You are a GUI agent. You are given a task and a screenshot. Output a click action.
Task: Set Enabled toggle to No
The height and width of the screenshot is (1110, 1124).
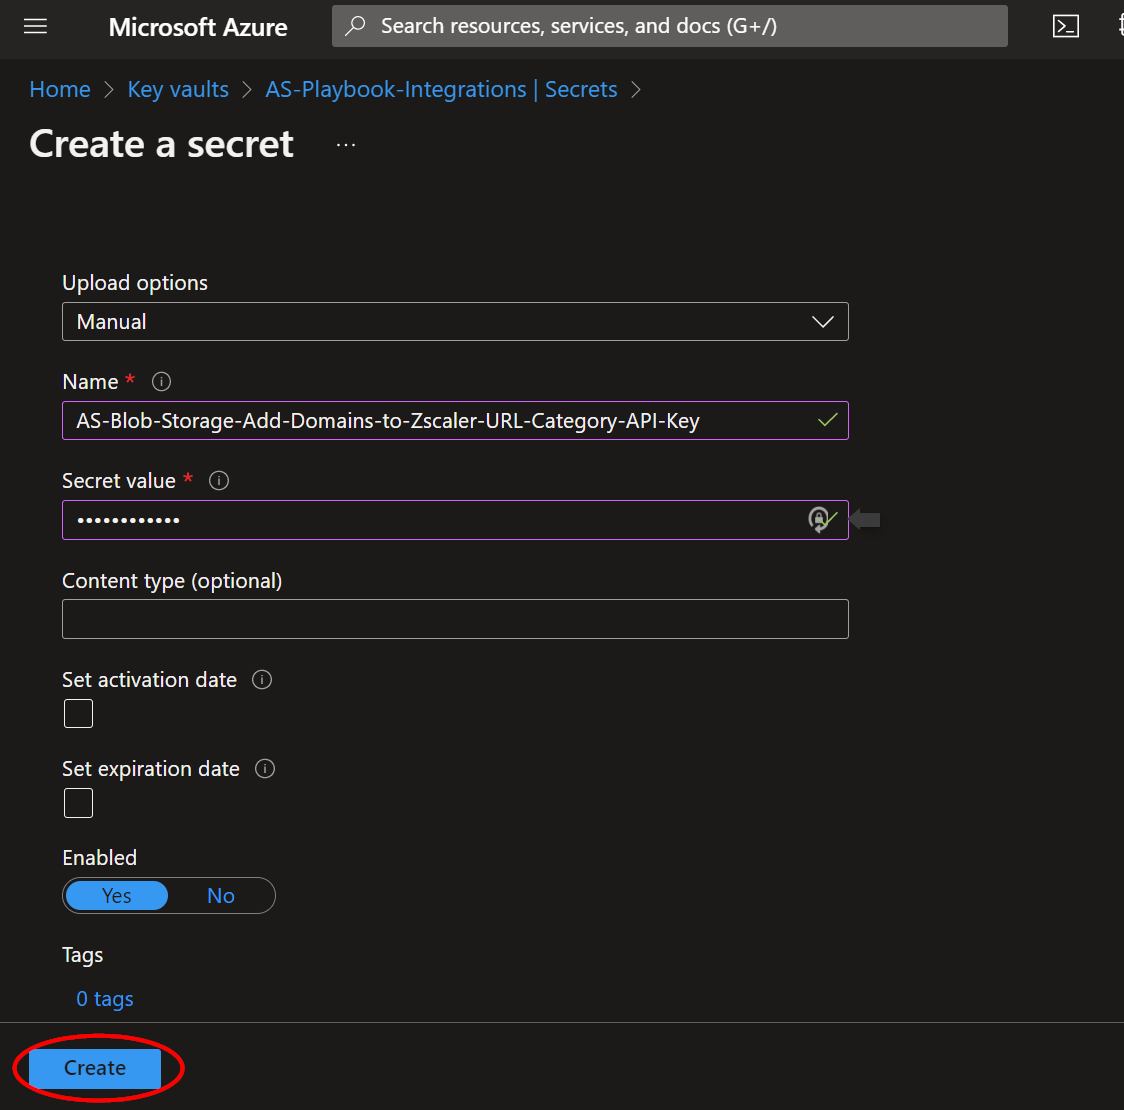[x=221, y=896]
